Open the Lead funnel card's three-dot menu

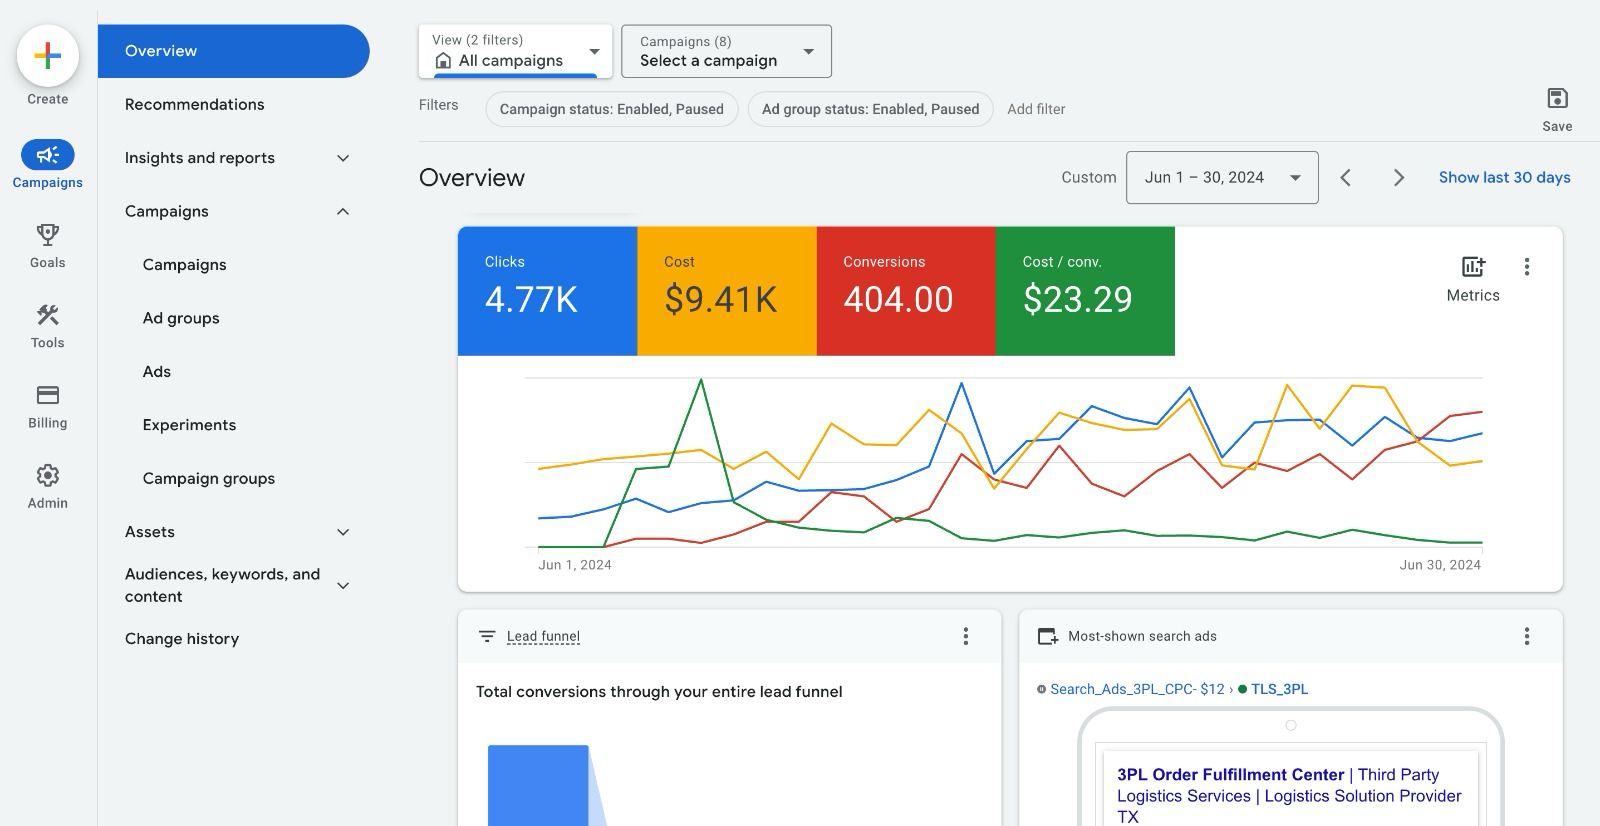[x=965, y=636]
